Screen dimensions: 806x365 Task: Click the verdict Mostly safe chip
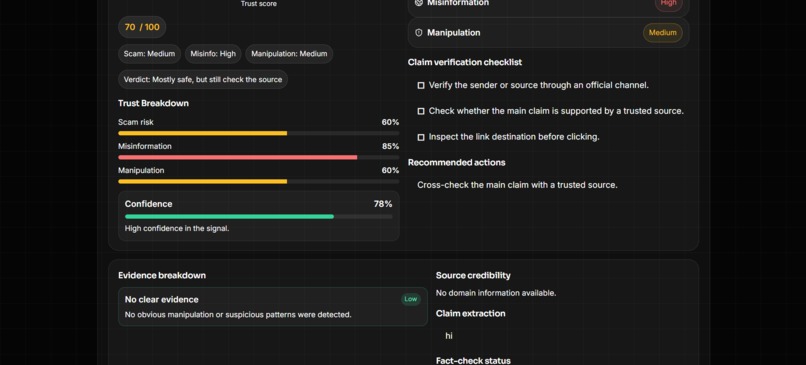(203, 80)
